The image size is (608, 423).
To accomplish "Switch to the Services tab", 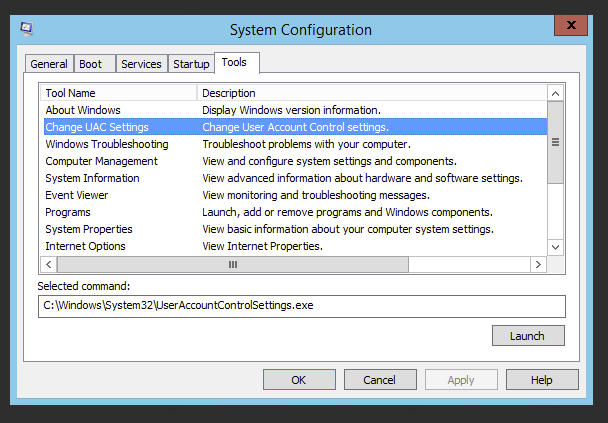I will coord(141,64).
